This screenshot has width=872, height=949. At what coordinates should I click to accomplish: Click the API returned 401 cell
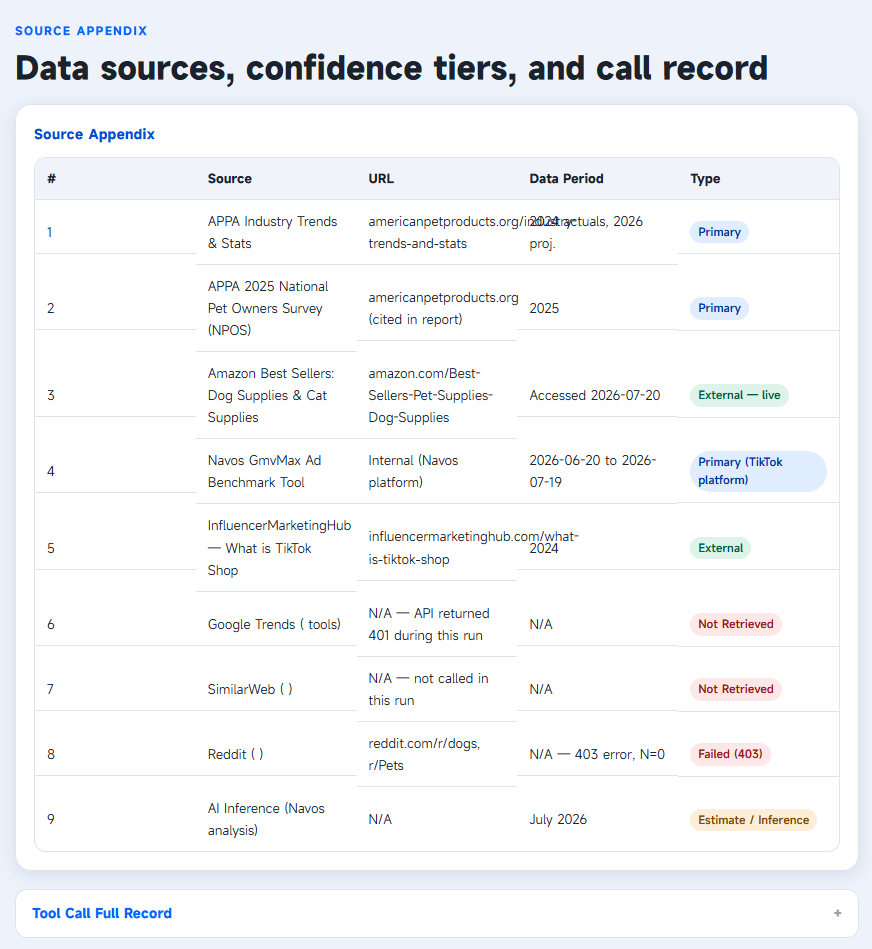[429, 624]
